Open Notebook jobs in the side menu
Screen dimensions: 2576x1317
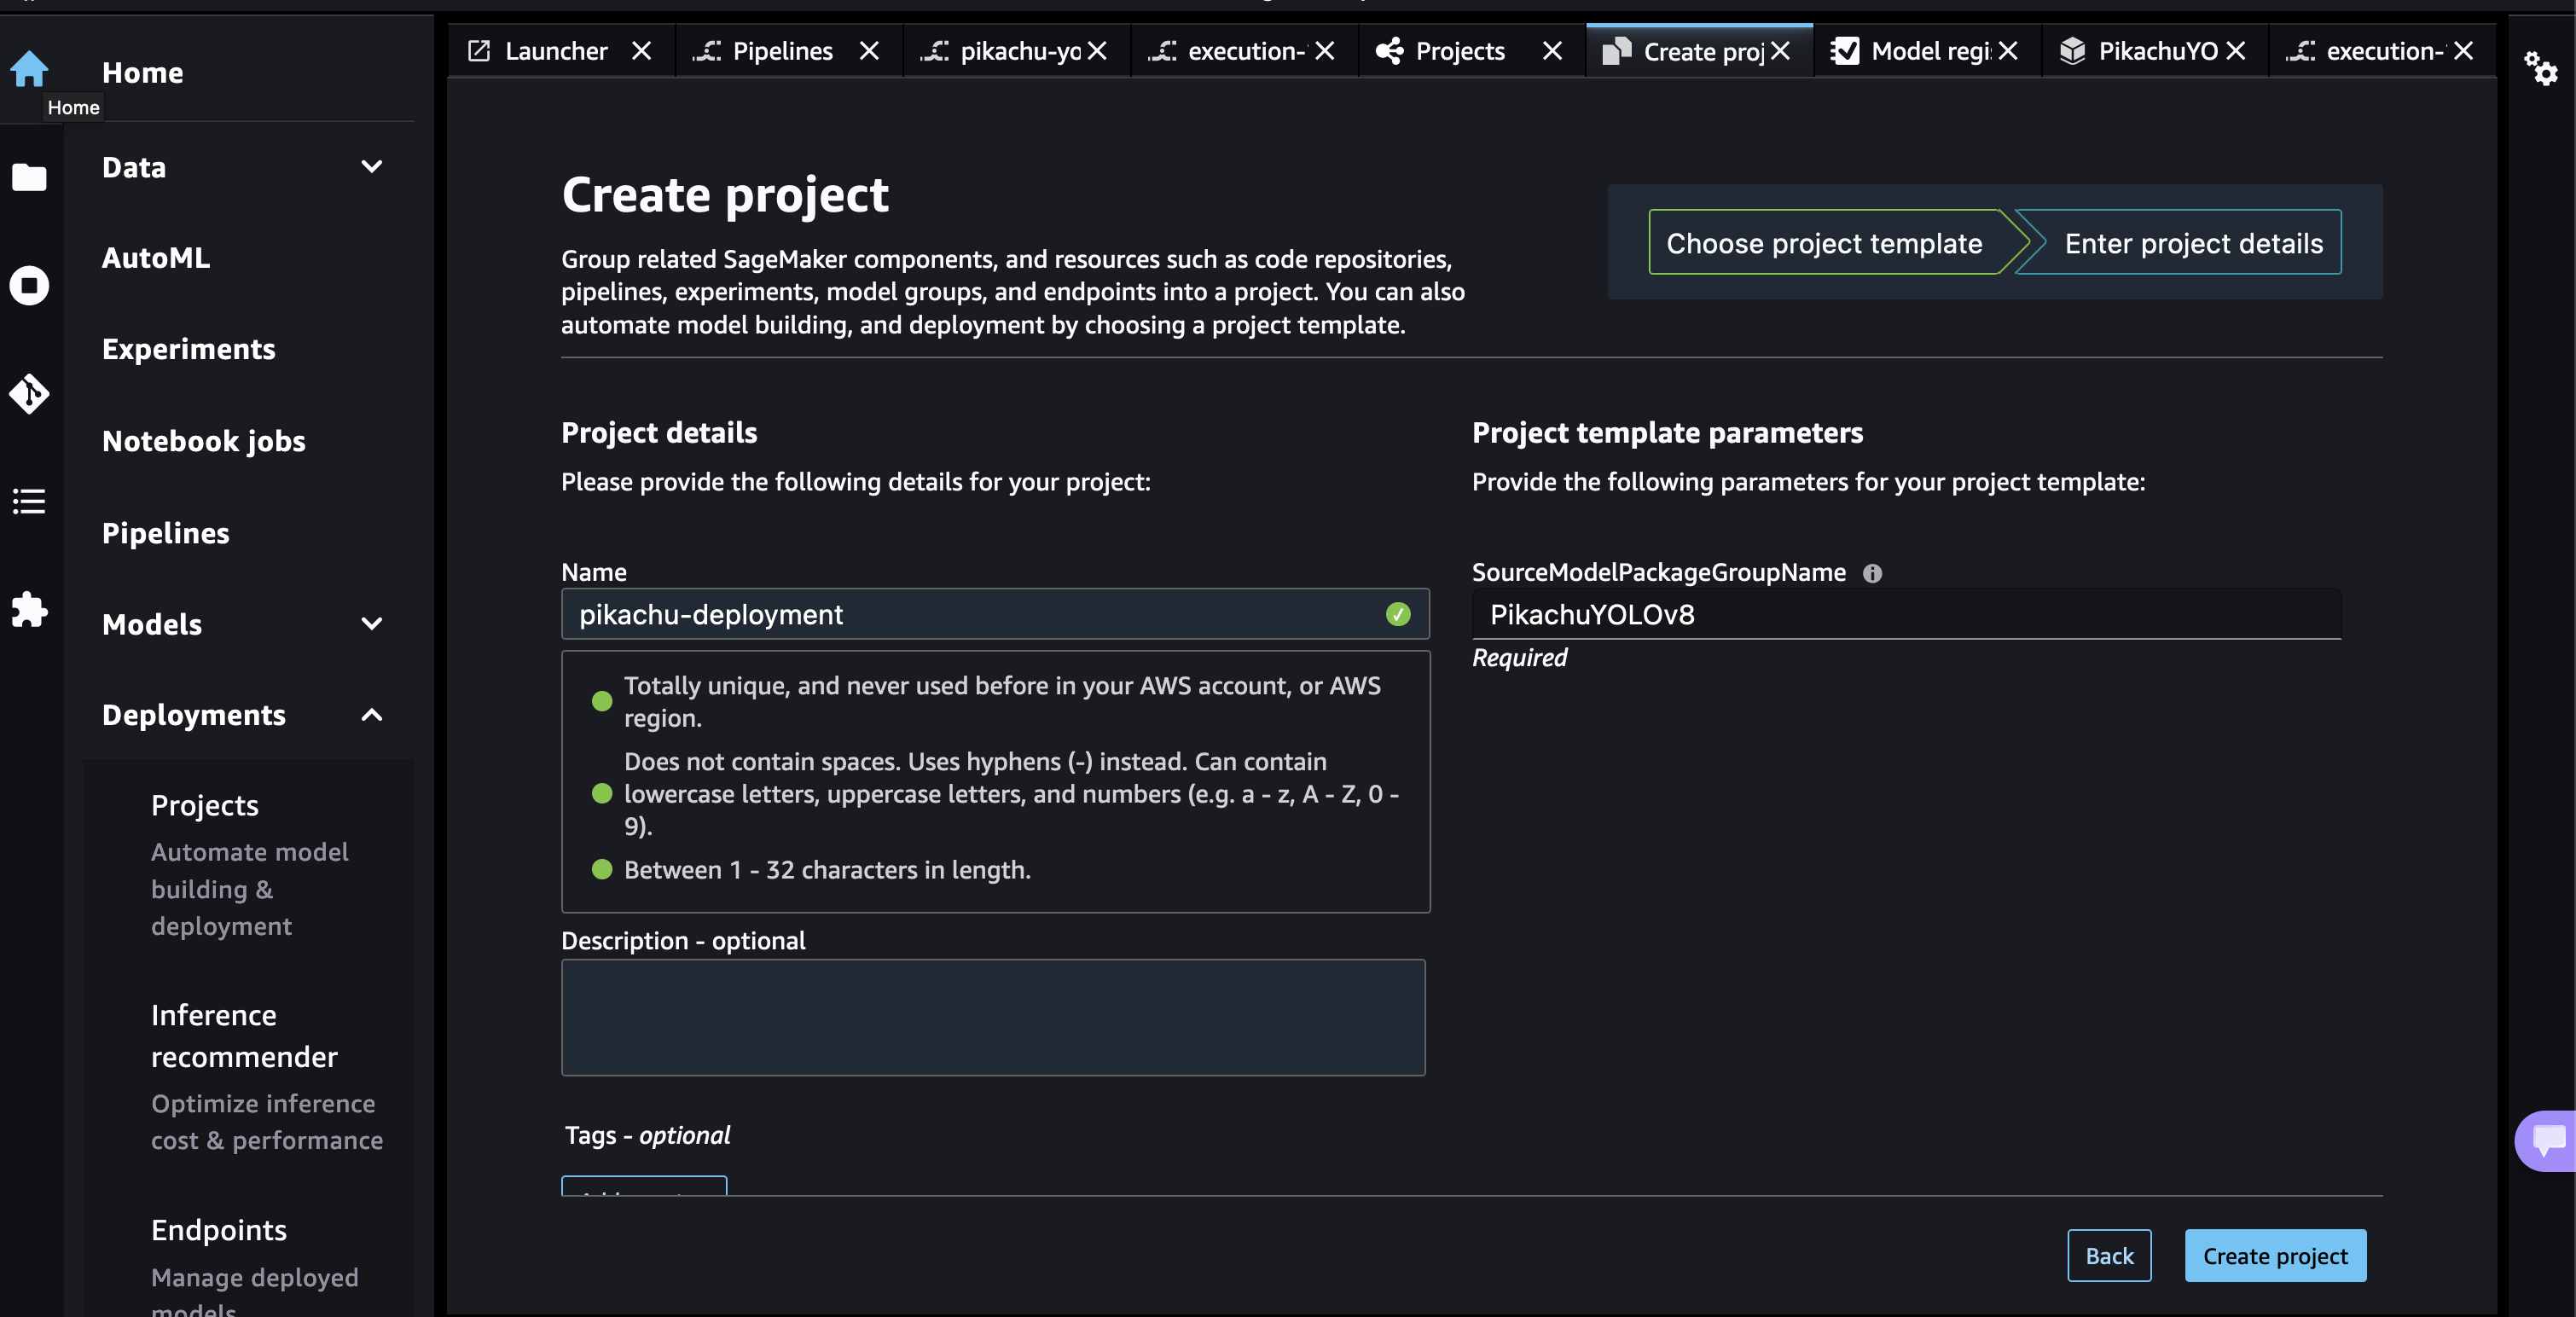tap(203, 441)
